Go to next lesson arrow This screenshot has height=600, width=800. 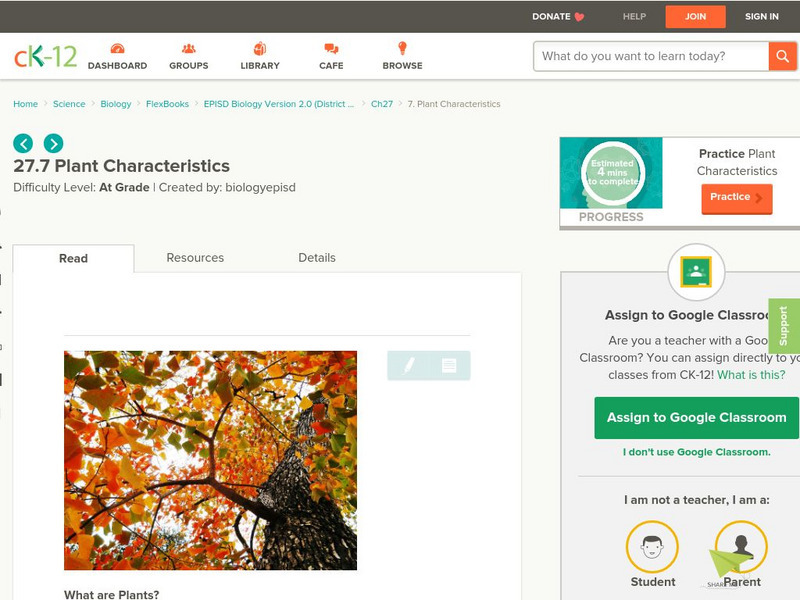(54, 143)
